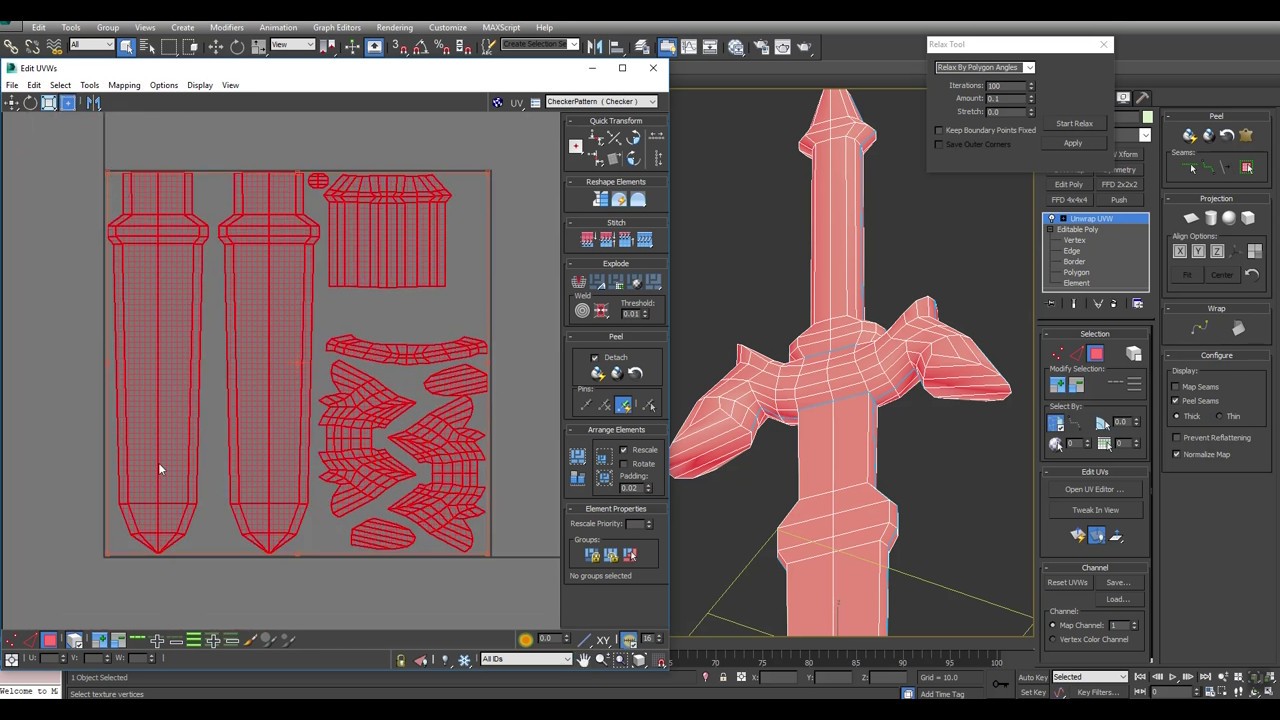Click the Weld target icon in Explode rollout
Screen dimensions: 1280x720
[x=582, y=311]
